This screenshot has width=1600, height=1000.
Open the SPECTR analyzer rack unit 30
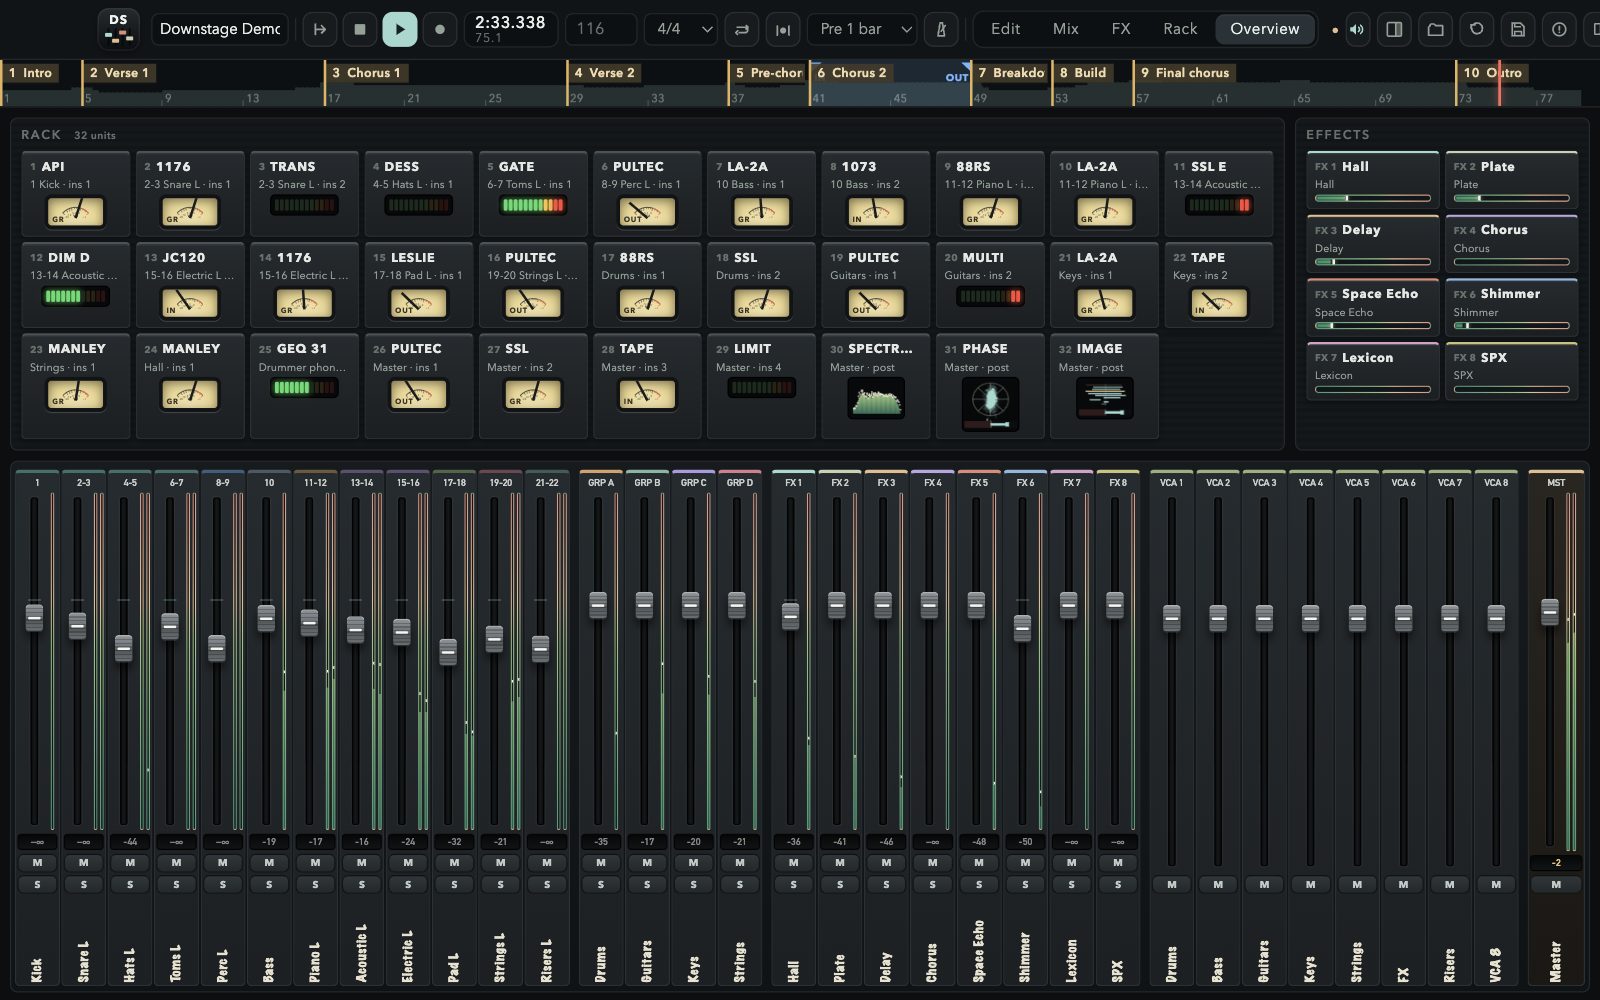tap(876, 385)
